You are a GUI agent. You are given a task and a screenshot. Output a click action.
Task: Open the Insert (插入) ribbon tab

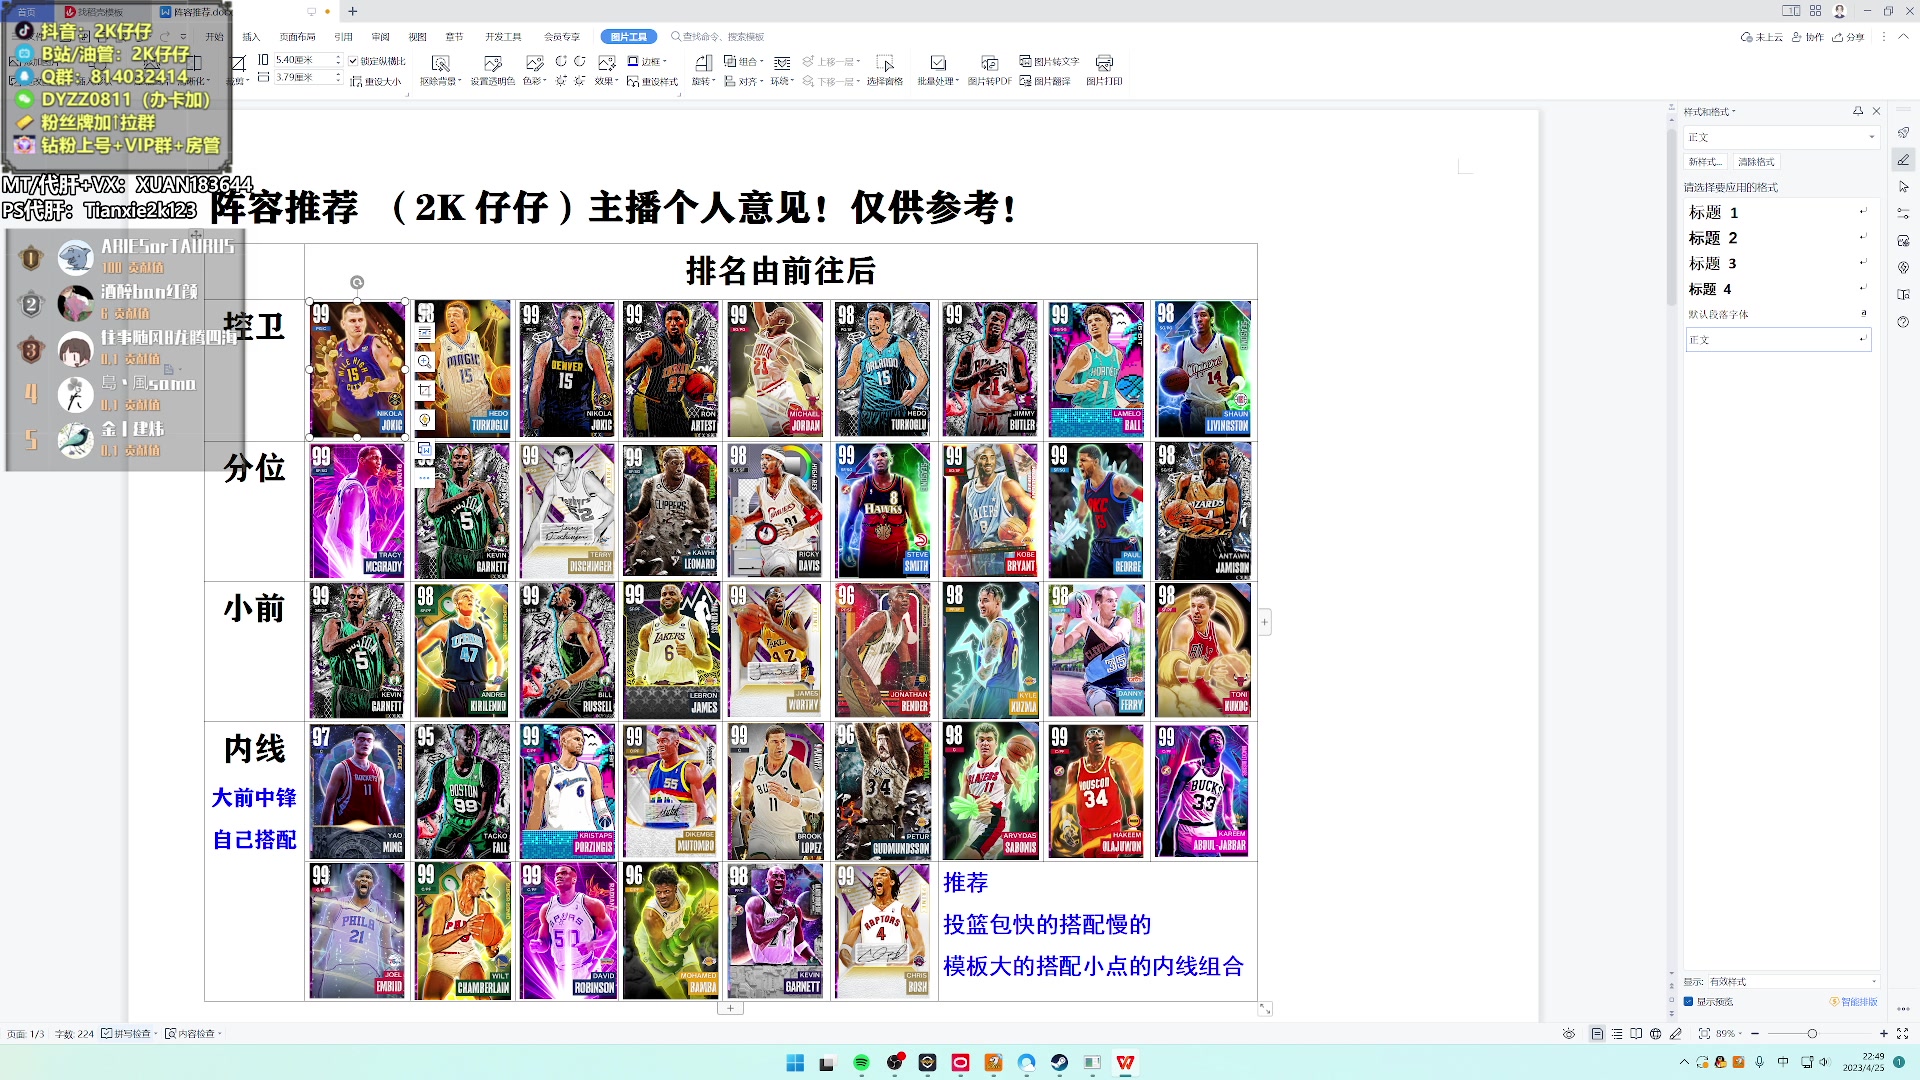[x=251, y=37]
